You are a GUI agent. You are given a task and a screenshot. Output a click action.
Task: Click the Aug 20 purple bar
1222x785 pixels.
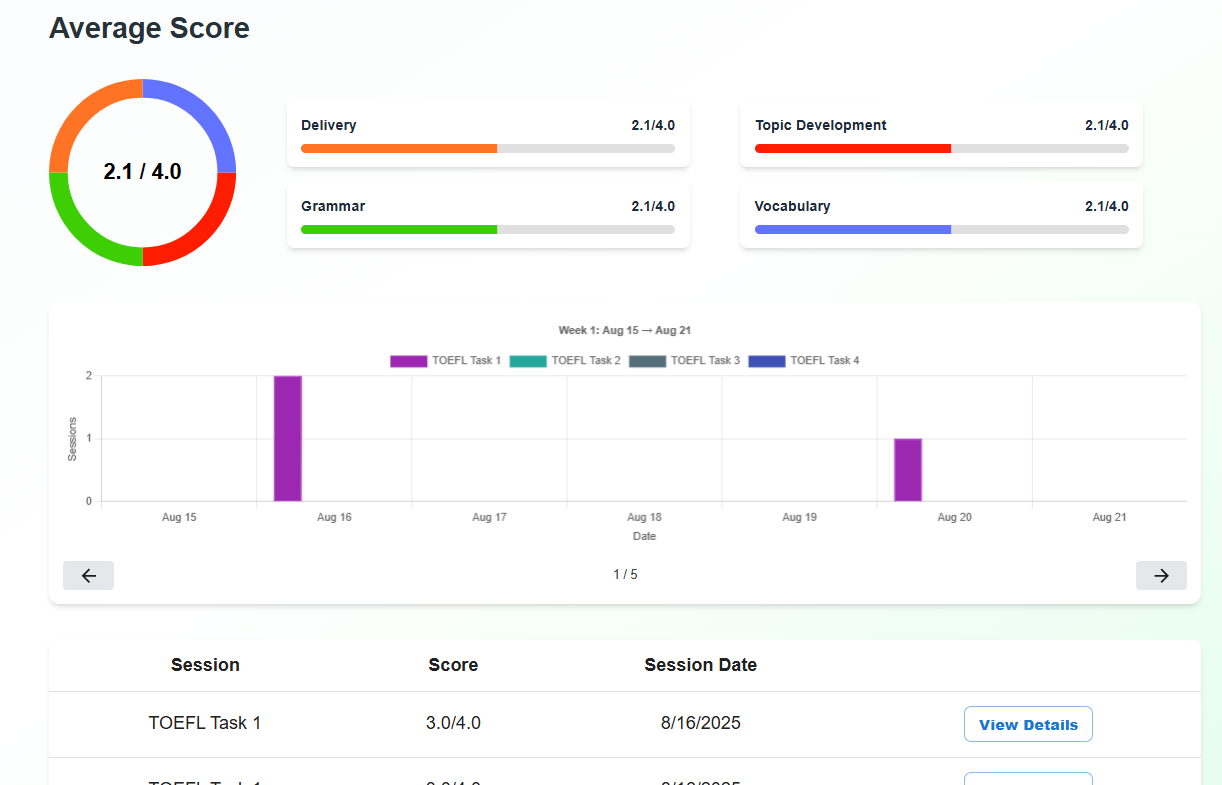pyautogui.click(x=908, y=470)
